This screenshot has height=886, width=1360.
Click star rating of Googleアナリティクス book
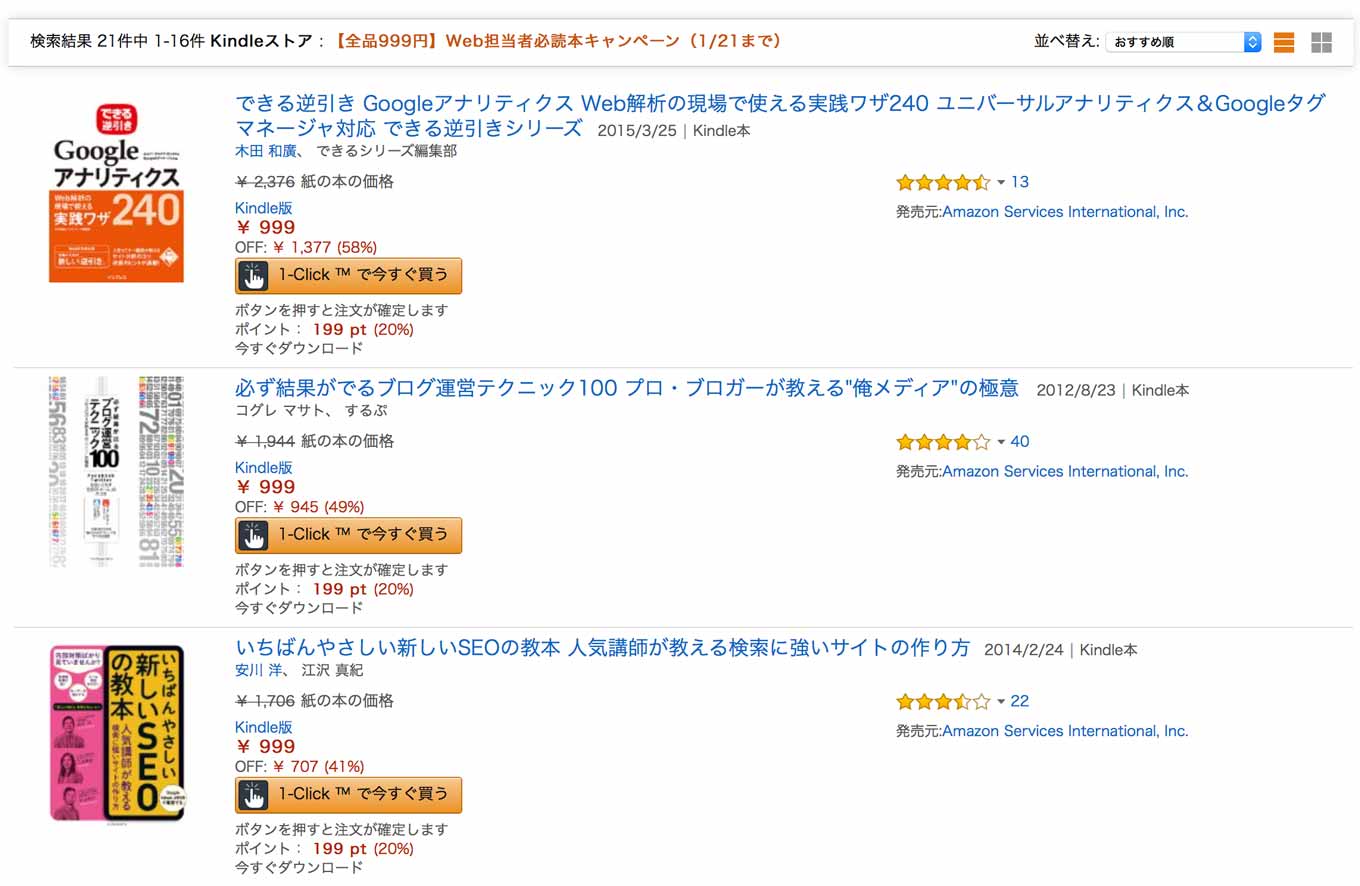943,182
